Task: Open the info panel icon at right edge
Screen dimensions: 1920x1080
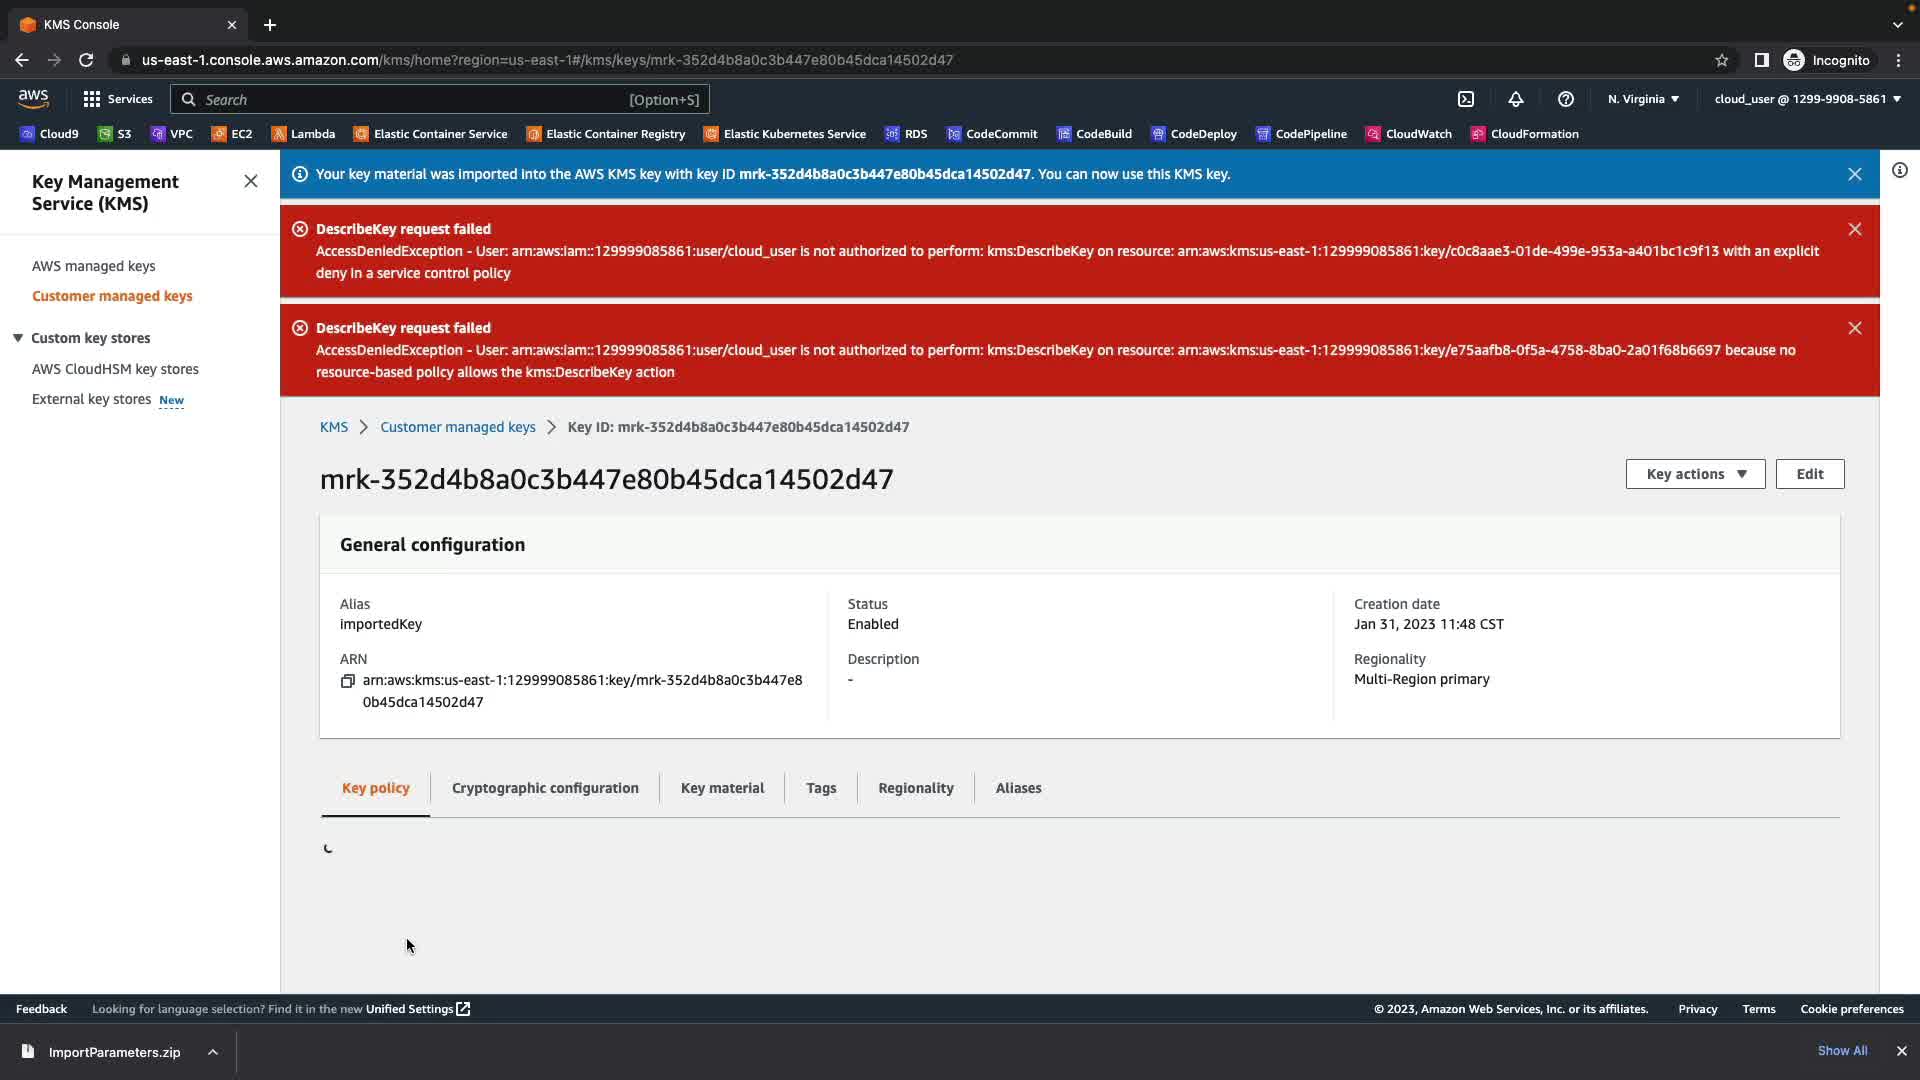Action: [1900, 171]
